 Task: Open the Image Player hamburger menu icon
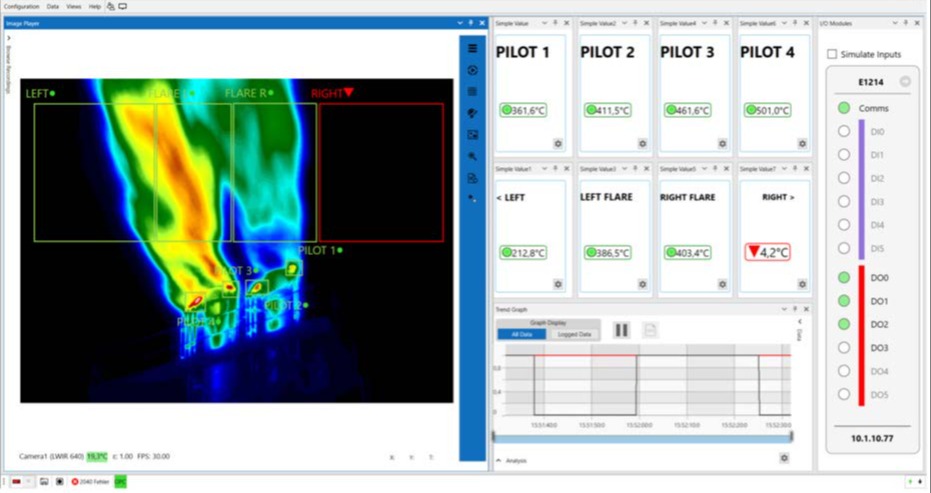click(473, 49)
